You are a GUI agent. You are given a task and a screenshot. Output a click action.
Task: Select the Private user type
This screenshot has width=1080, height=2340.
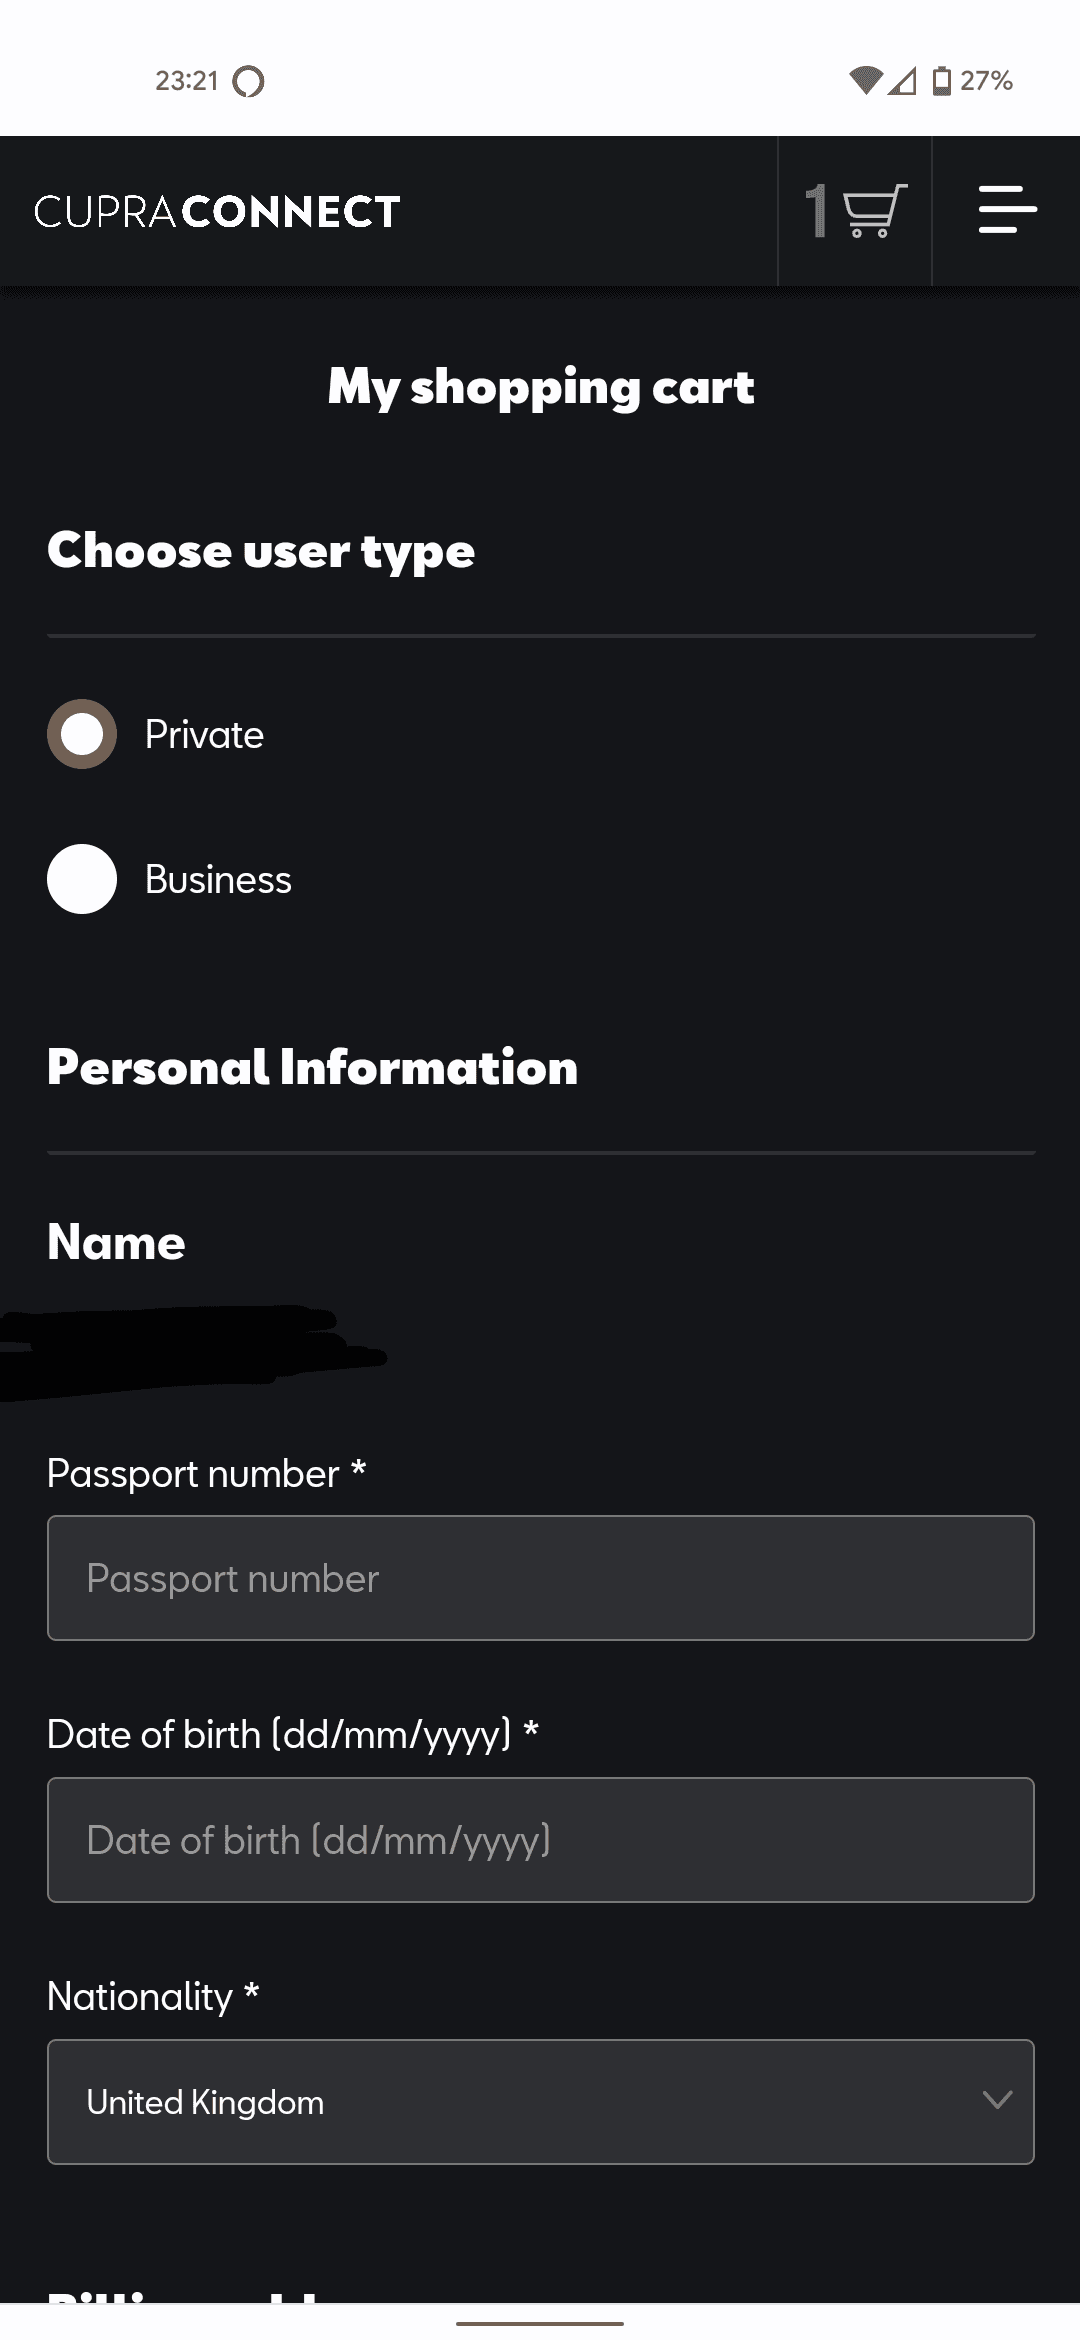[x=82, y=734]
